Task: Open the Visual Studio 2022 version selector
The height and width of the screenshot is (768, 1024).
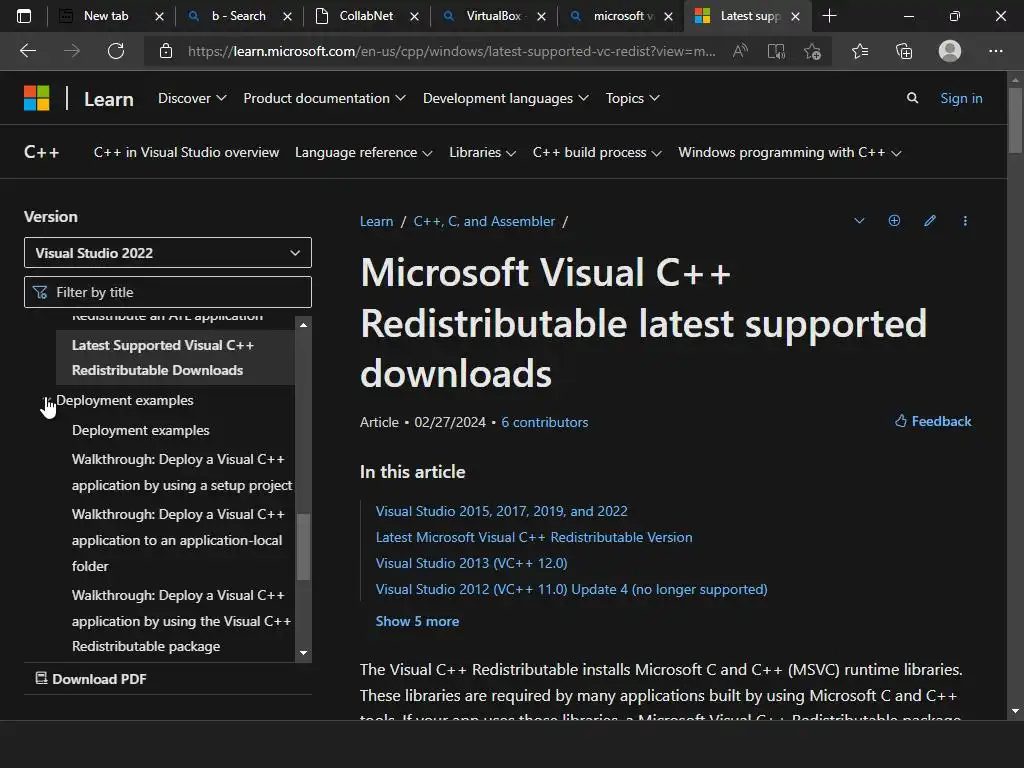Action: click(168, 253)
